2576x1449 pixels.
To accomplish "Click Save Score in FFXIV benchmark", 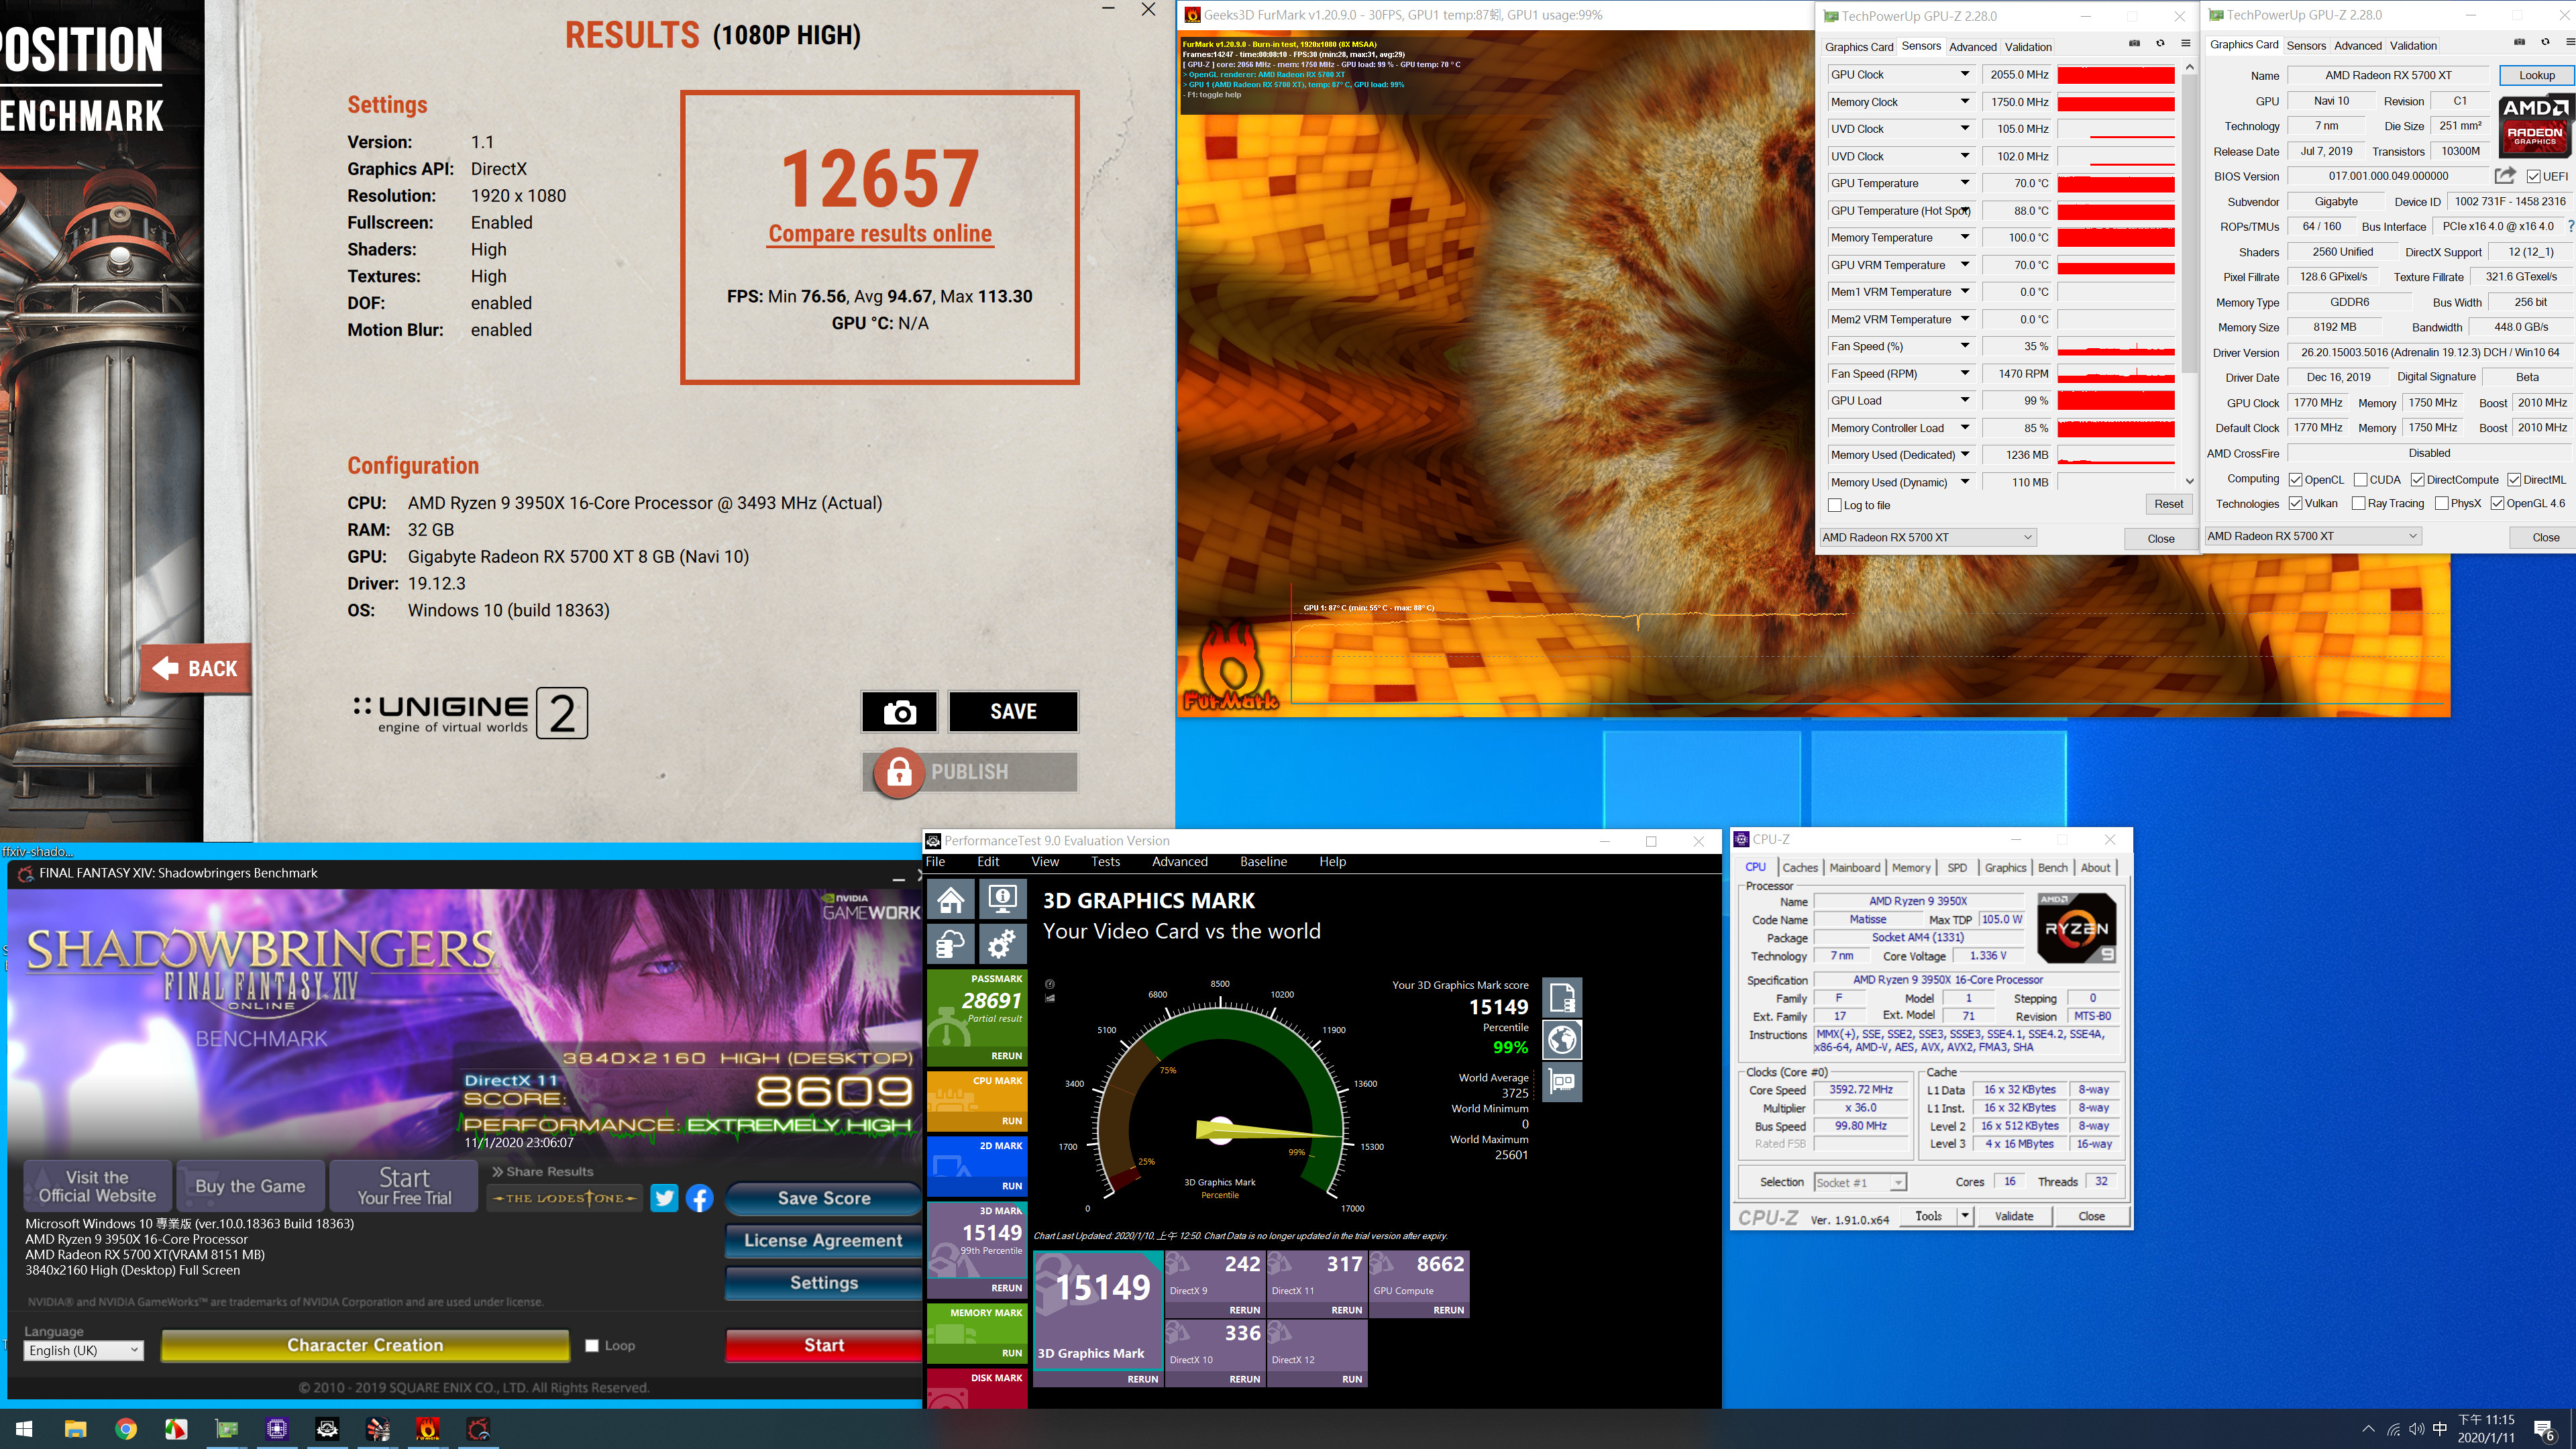I will [823, 1198].
